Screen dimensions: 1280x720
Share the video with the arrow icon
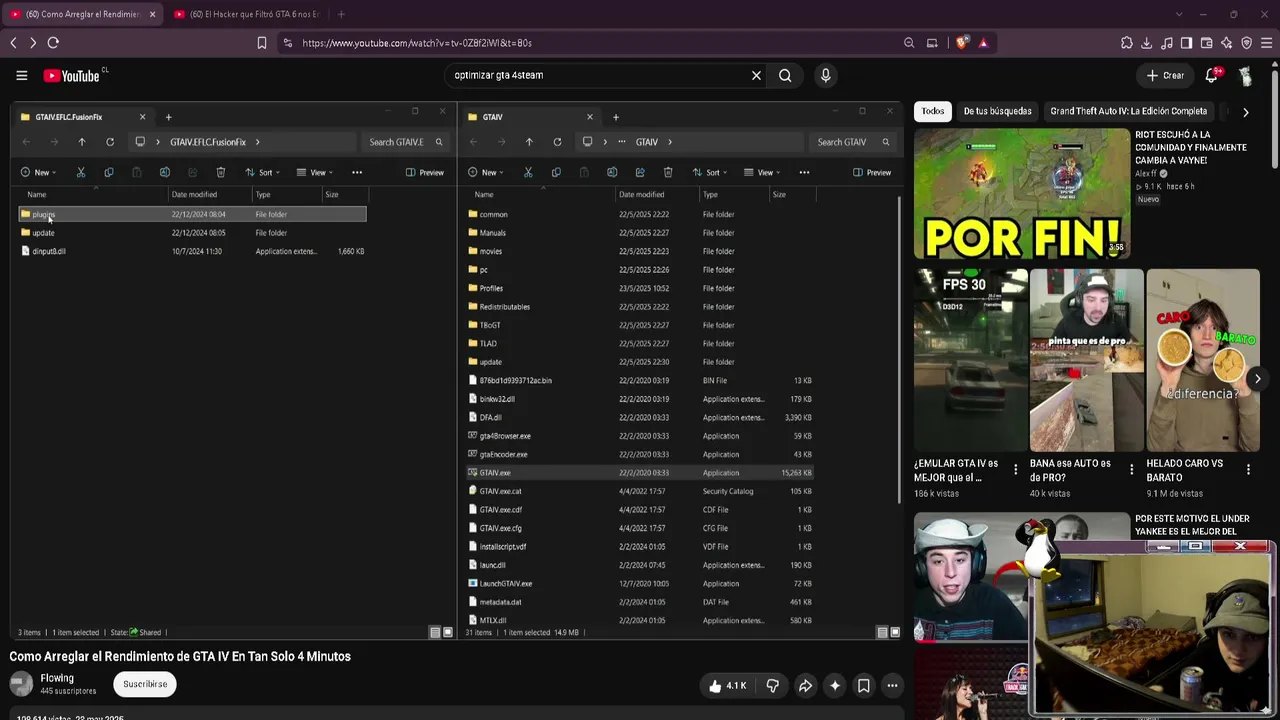pyautogui.click(x=805, y=686)
